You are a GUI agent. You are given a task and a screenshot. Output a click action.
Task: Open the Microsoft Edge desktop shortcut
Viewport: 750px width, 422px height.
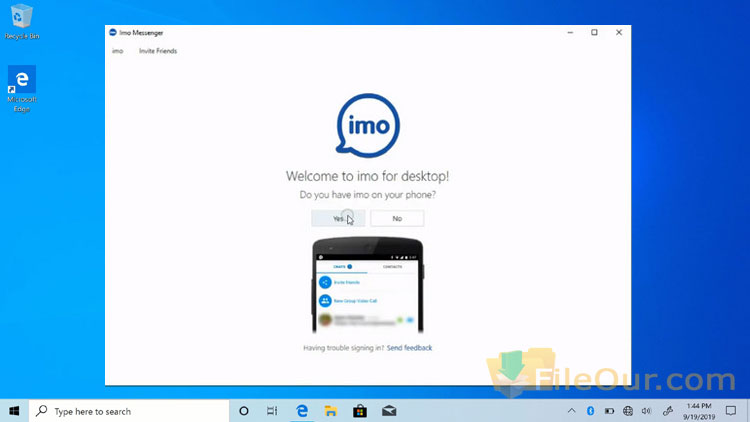(22, 89)
